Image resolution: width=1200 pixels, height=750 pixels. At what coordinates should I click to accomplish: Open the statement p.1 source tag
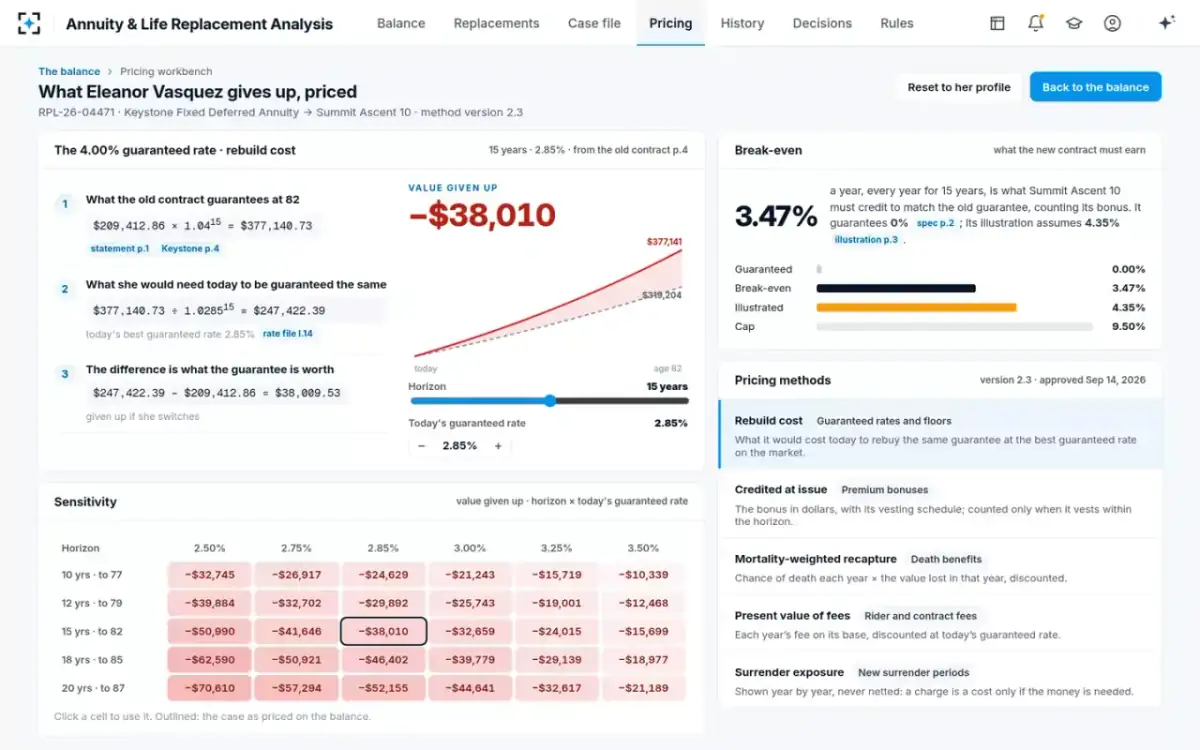pyautogui.click(x=120, y=248)
